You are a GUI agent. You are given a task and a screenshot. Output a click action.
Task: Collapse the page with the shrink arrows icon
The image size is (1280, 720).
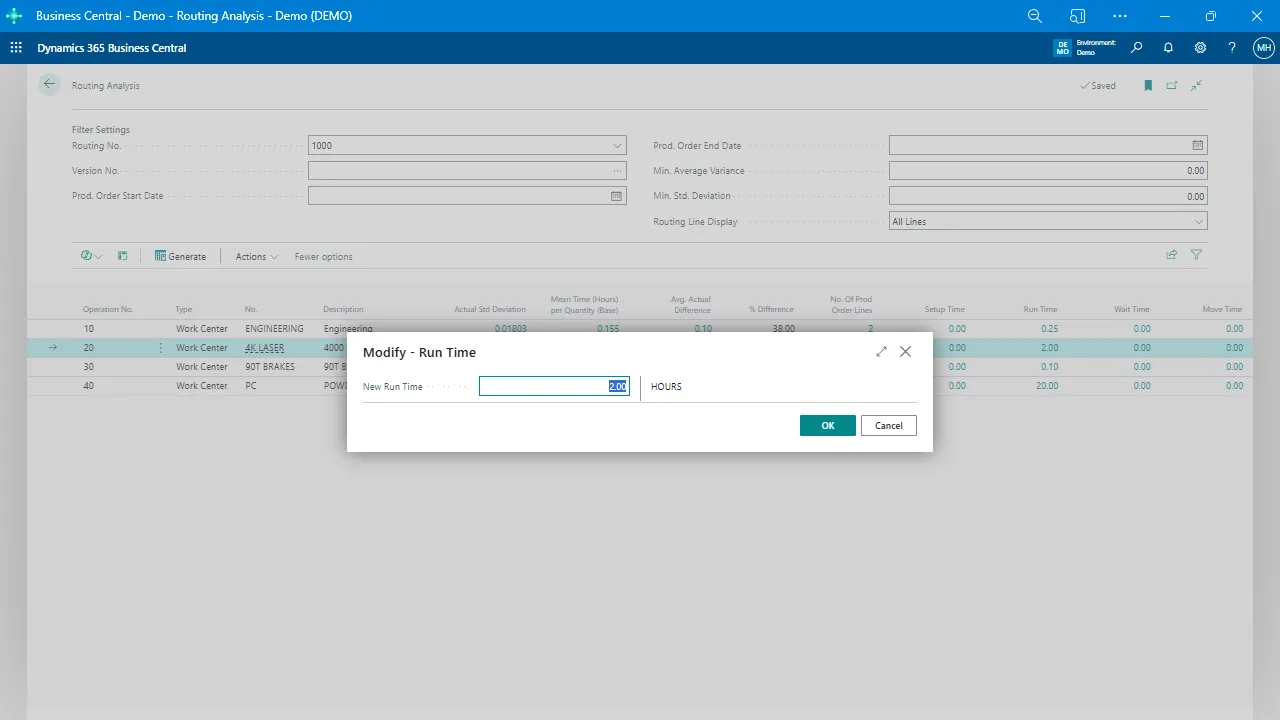coord(1196,85)
